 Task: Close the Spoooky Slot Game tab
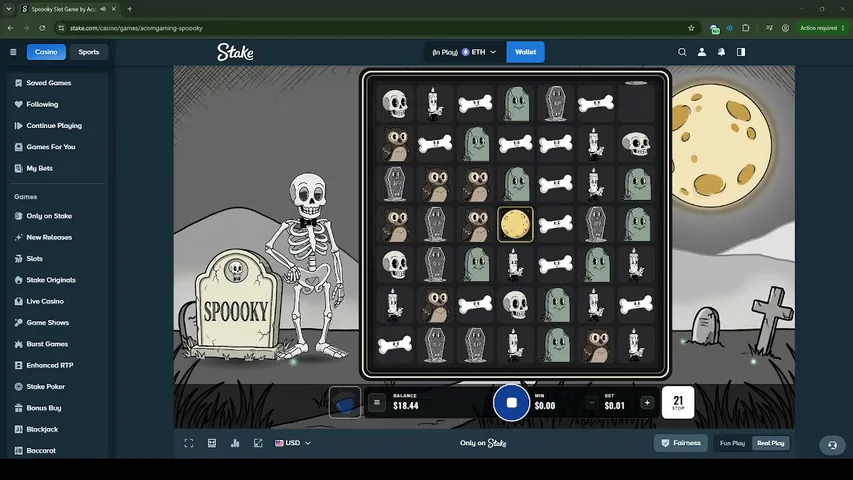tap(114, 9)
